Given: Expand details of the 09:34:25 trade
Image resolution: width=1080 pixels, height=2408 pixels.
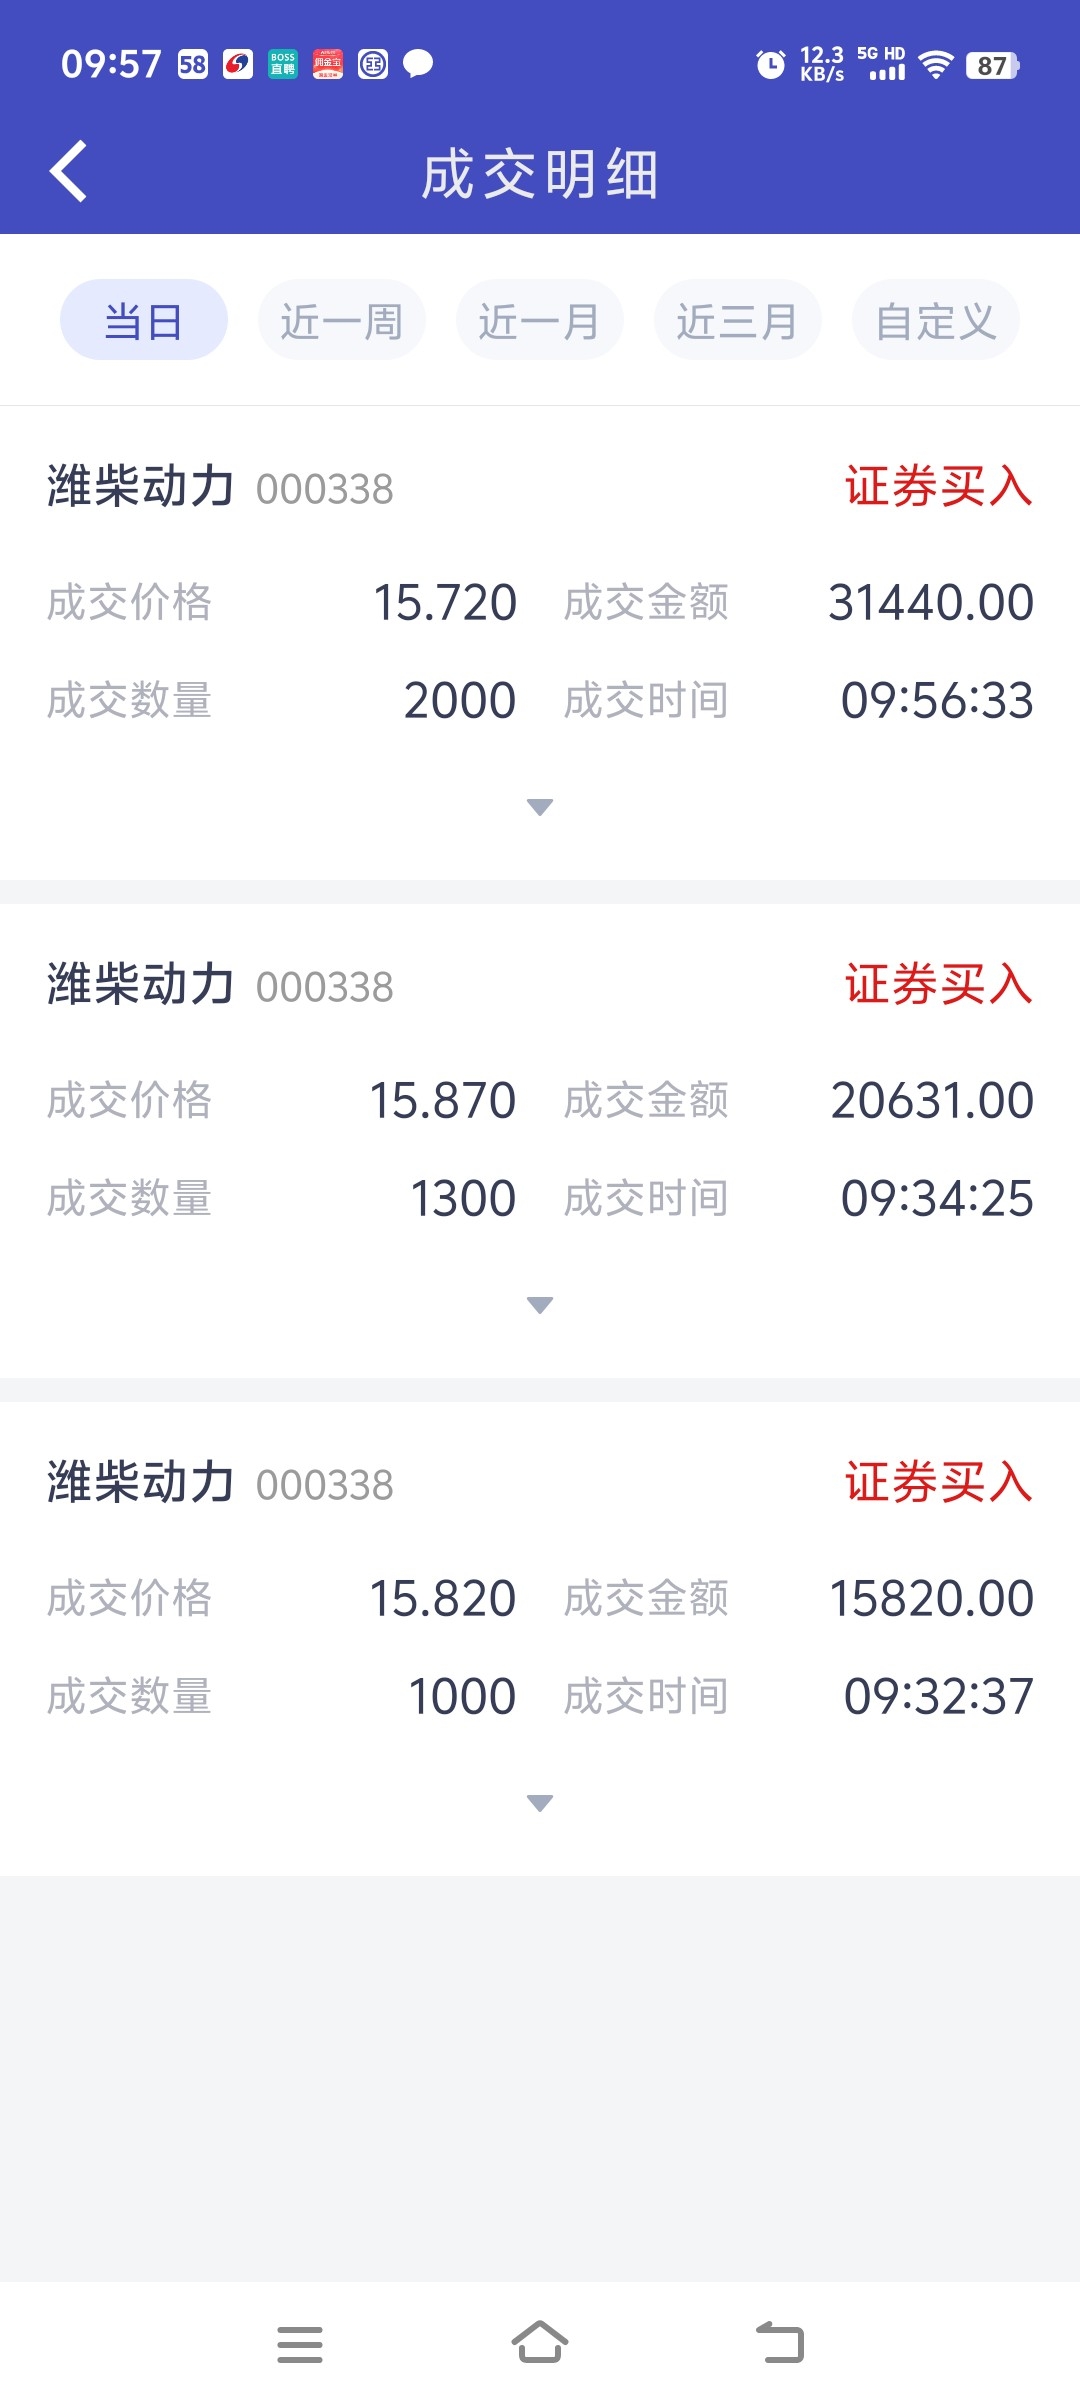Looking at the screenshot, I should point(540,1305).
